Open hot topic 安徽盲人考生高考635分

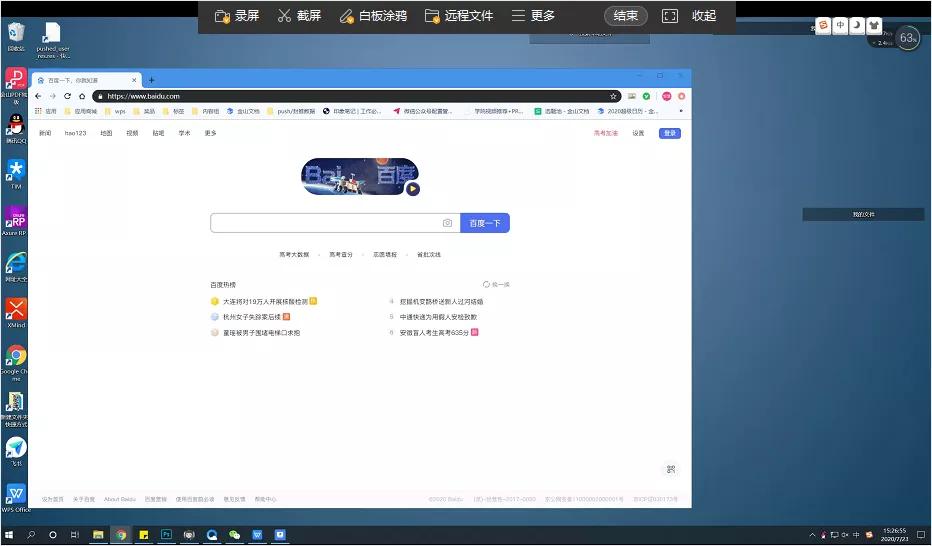point(434,332)
